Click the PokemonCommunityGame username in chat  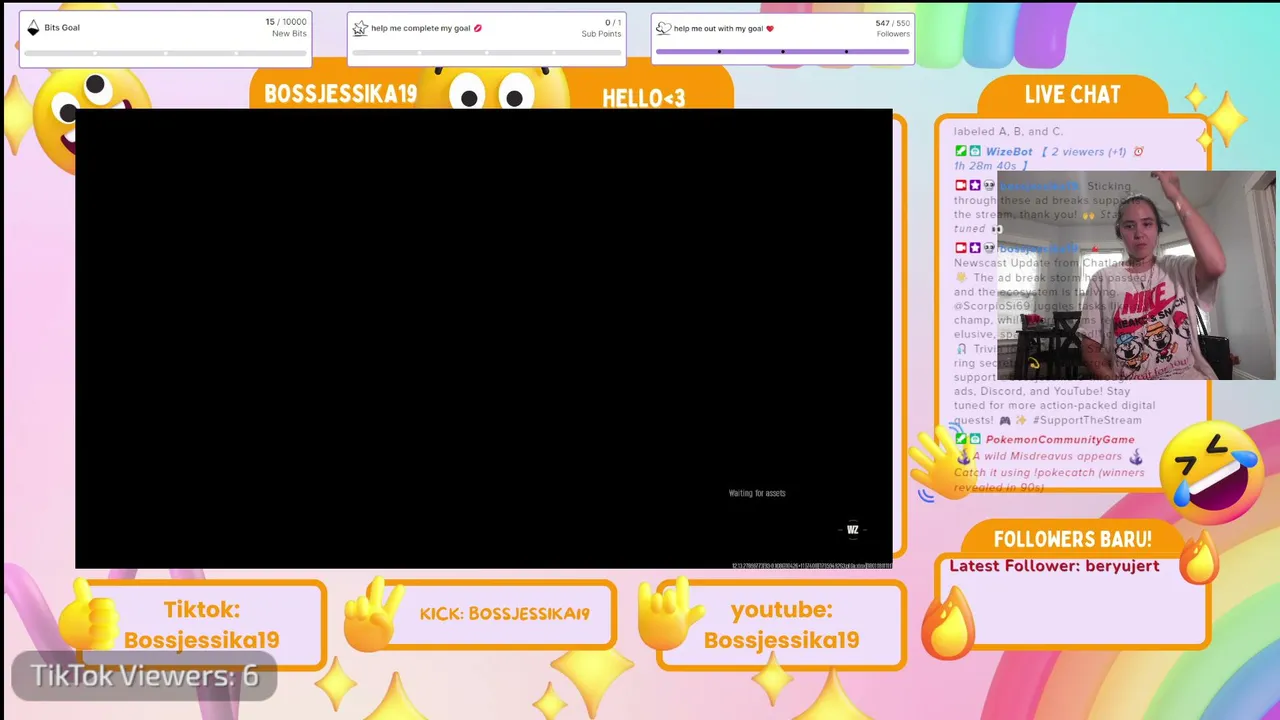pyautogui.click(x=1060, y=439)
